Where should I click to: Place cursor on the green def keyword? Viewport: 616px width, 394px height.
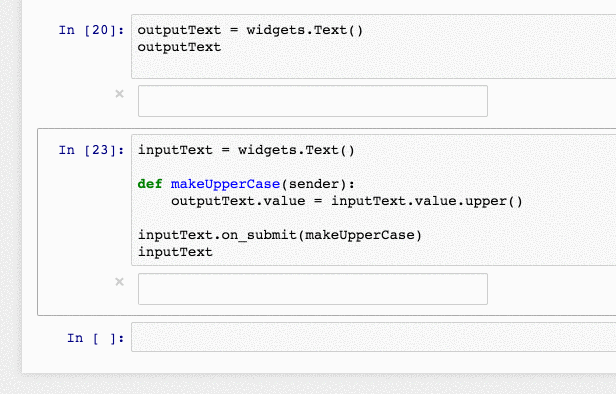150,184
